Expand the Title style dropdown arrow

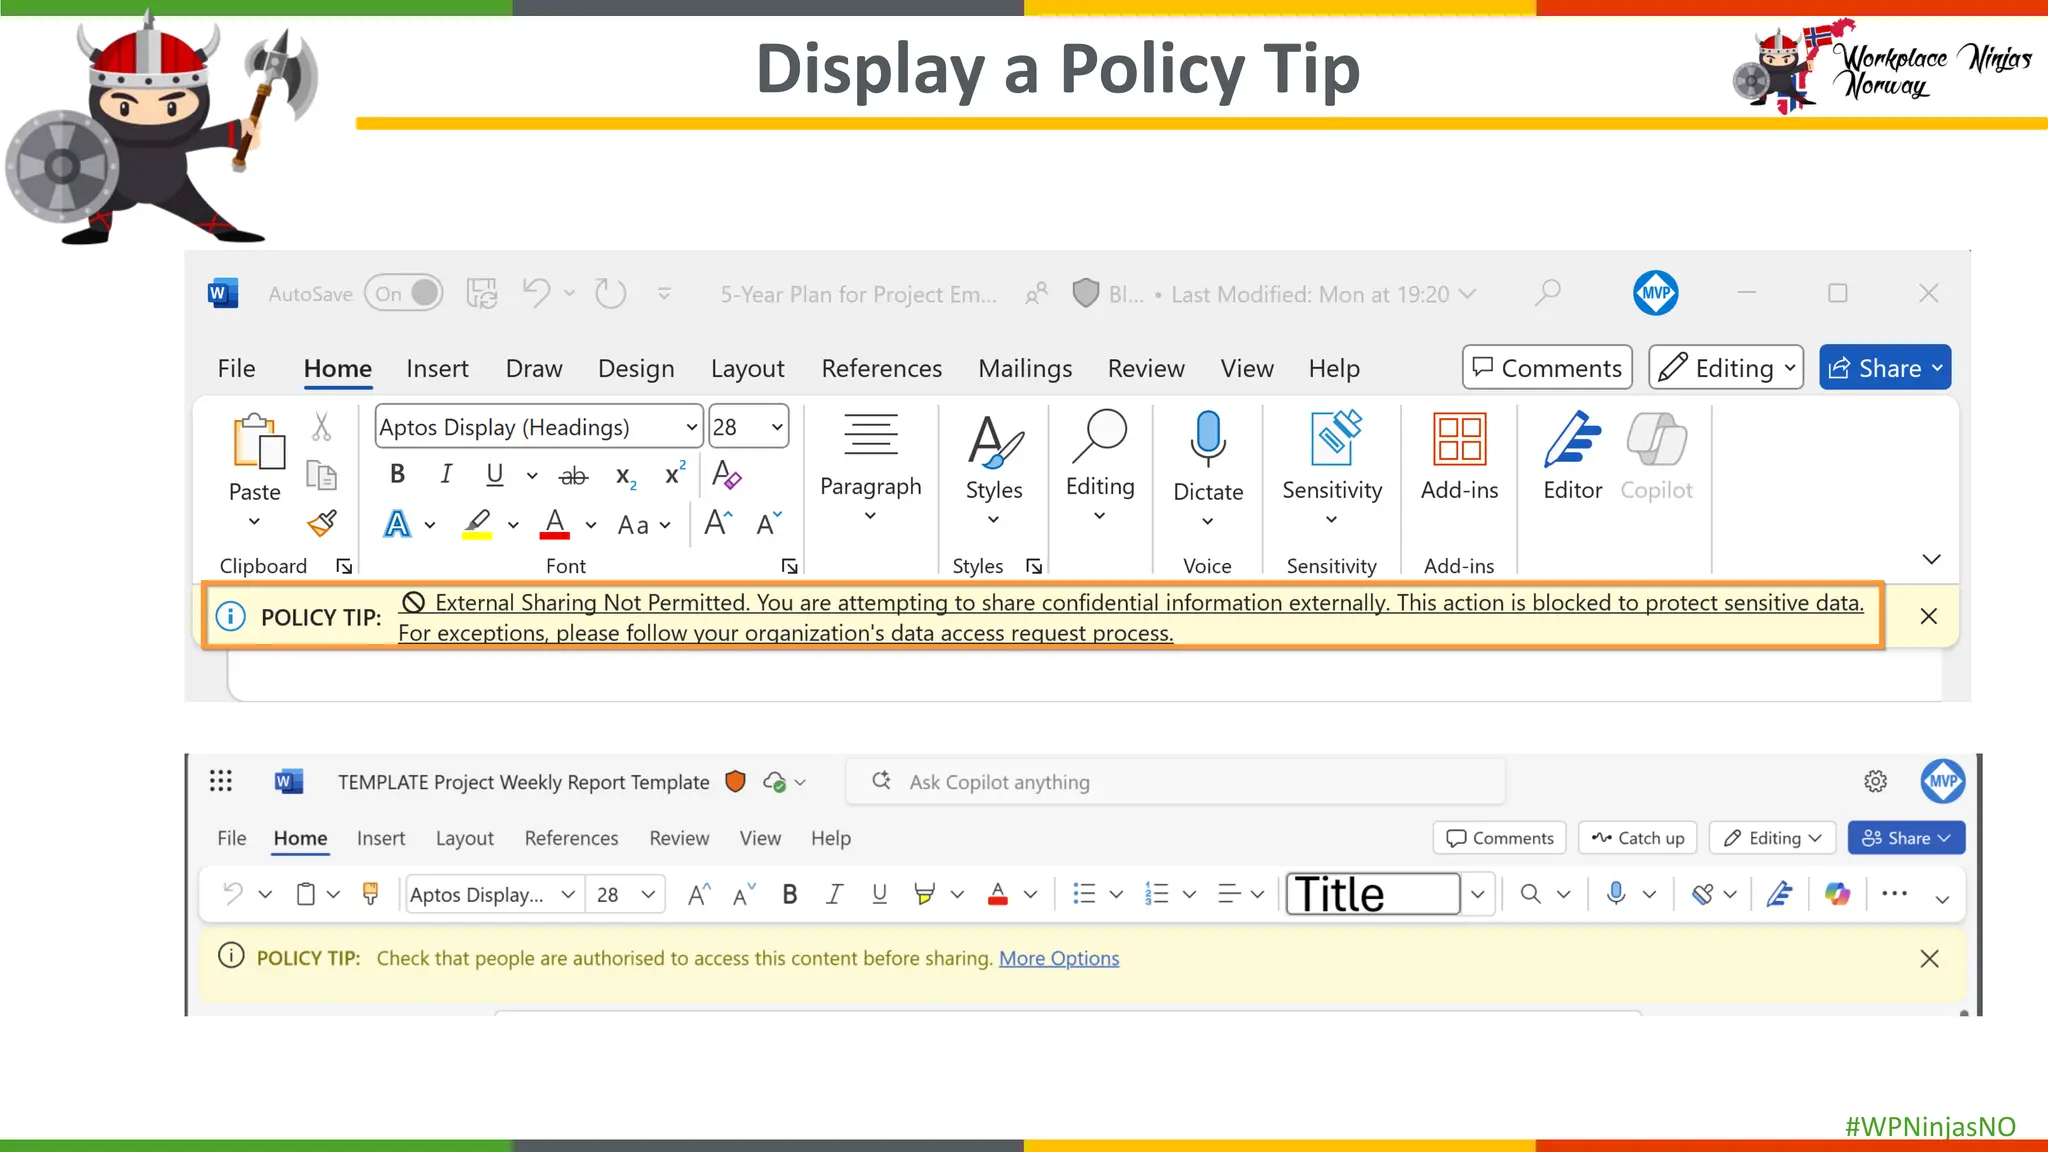click(1477, 894)
